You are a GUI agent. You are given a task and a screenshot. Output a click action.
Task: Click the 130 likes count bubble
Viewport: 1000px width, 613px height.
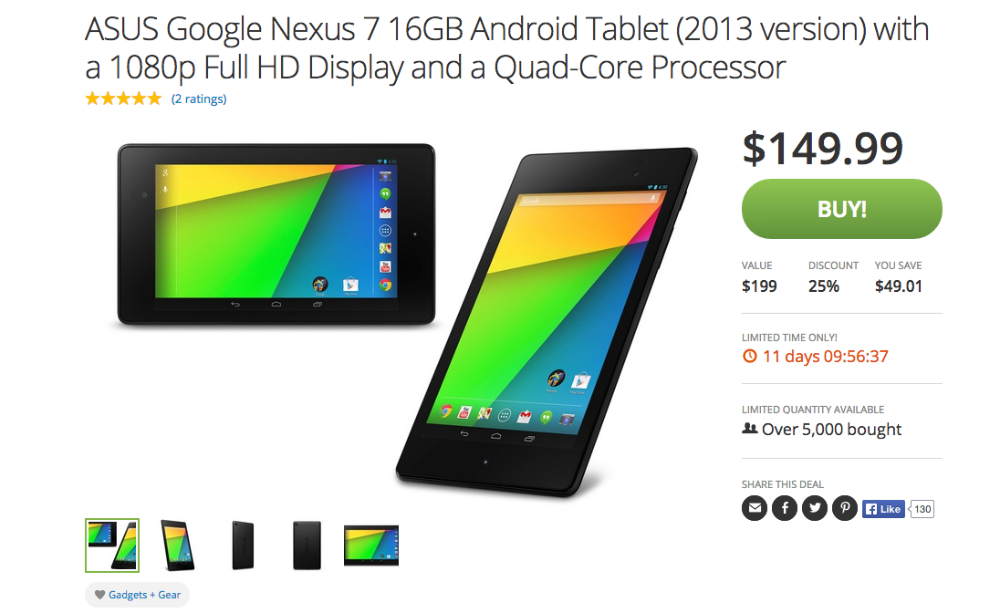click(922, 509)
